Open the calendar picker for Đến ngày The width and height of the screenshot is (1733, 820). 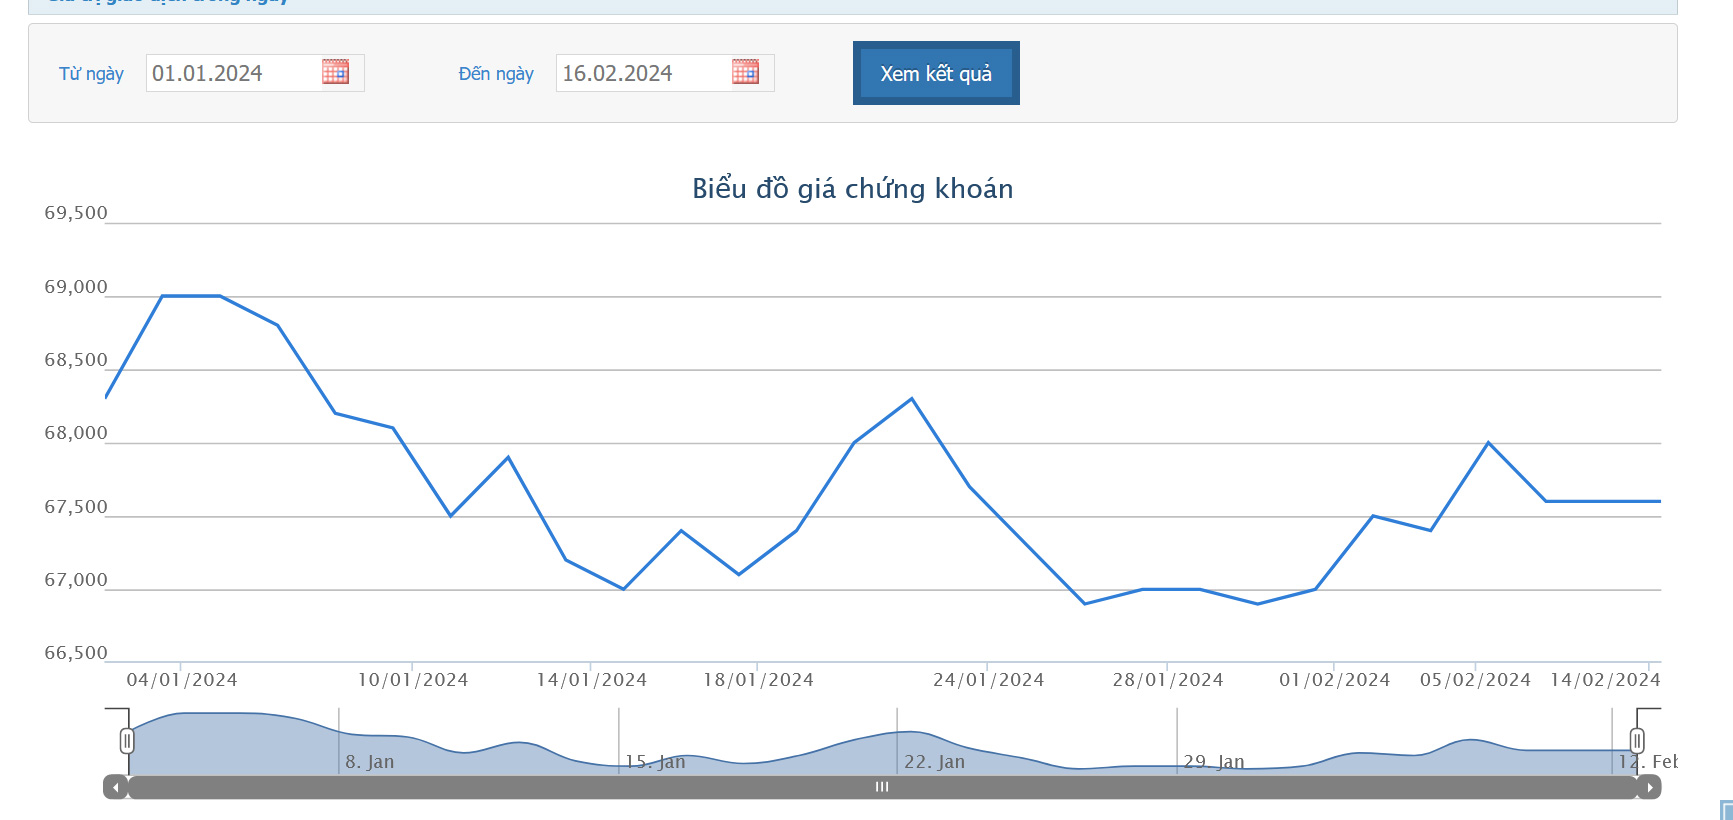pyautogui.click(x=745, y=72)
